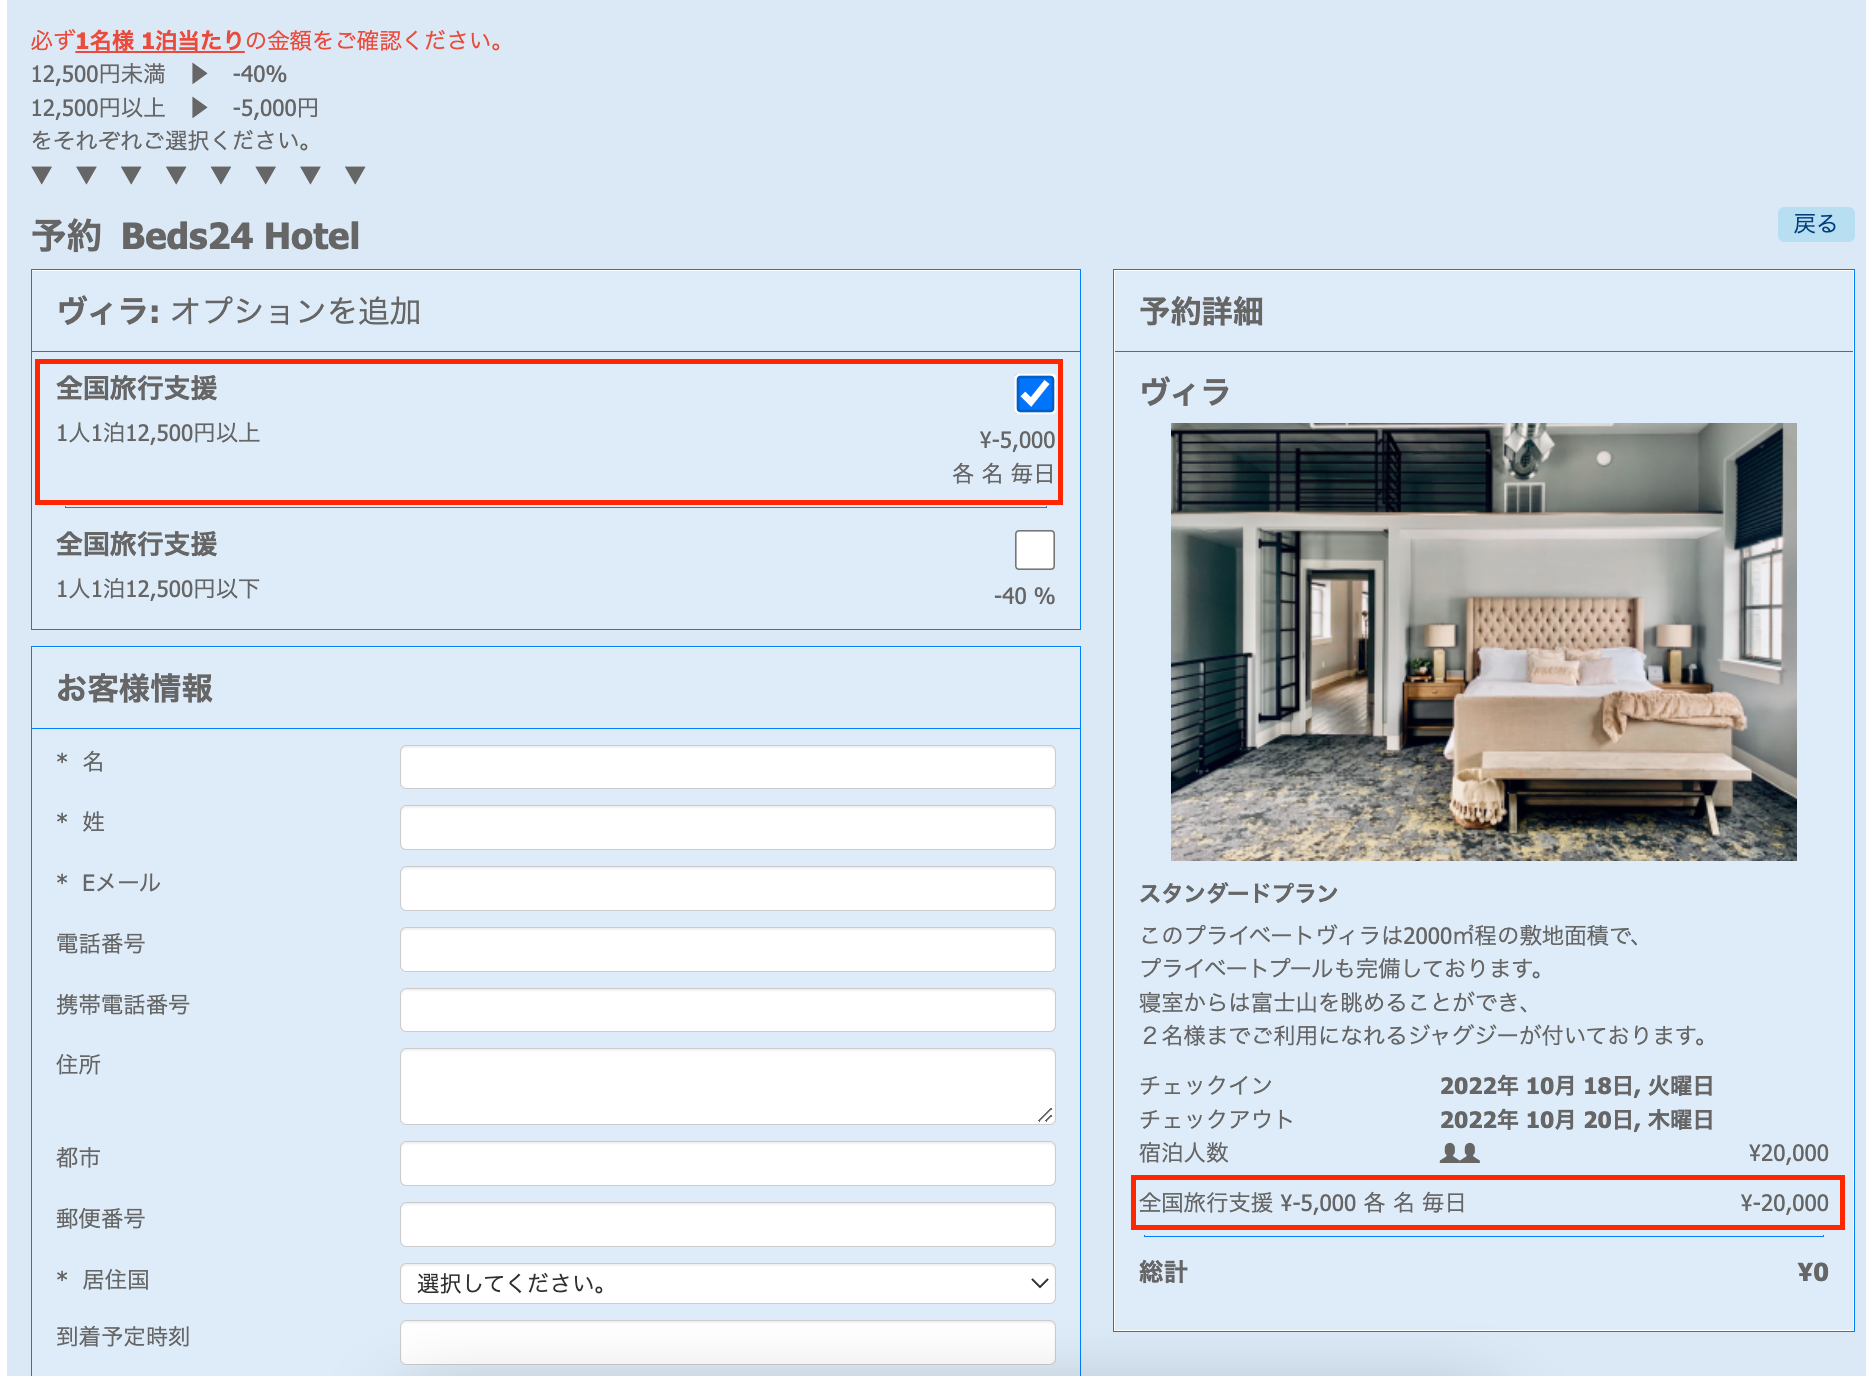Uncheck the 12,500円以上 travel support checkbox
This screenshot has height=1376, width=1866.
click(x=1034, y=394)
